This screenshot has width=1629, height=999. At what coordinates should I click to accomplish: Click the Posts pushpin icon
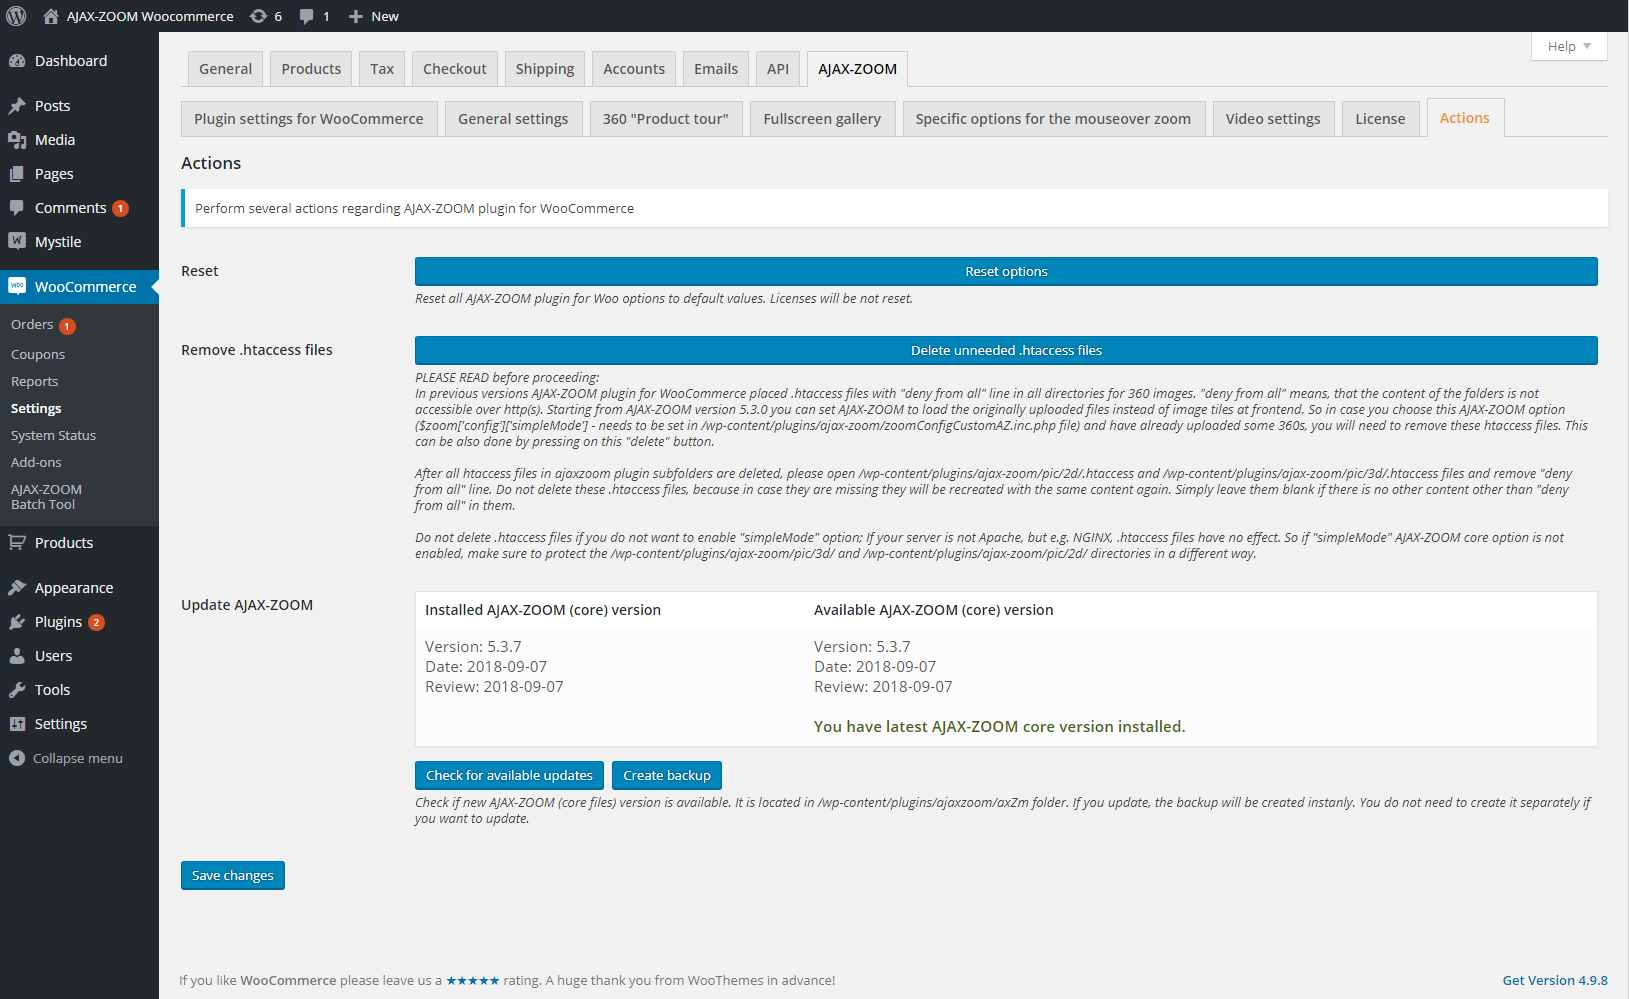17,106
